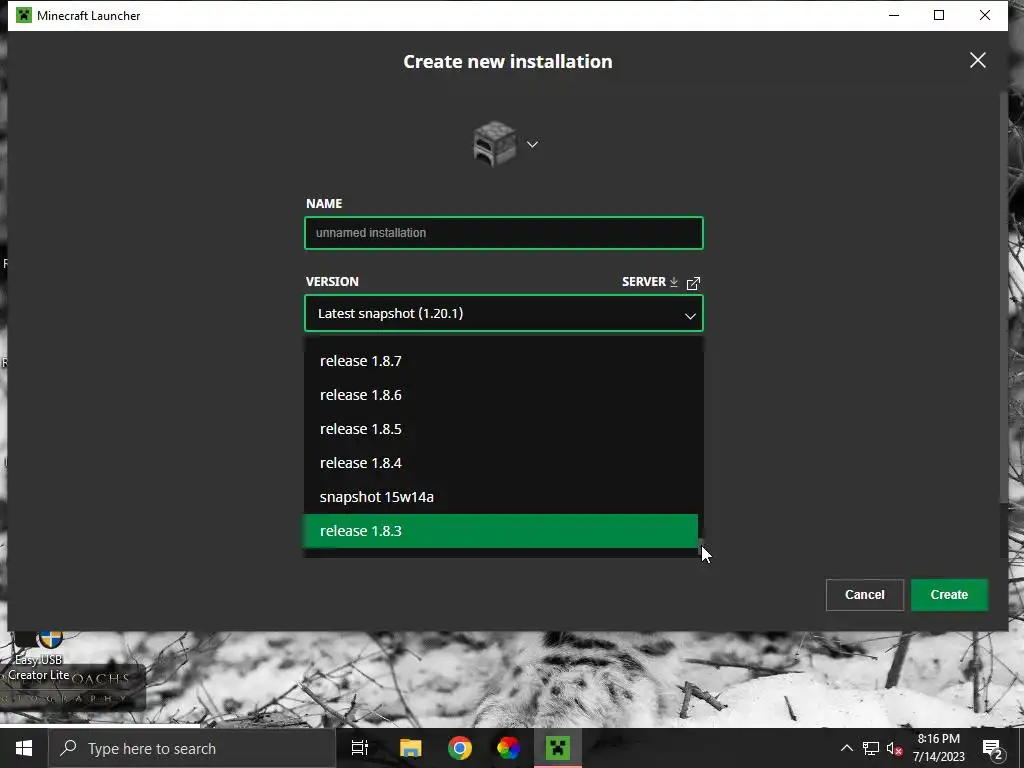Click the muted volume tray icon
The image size is (1024, 768).
coord(895,748)
